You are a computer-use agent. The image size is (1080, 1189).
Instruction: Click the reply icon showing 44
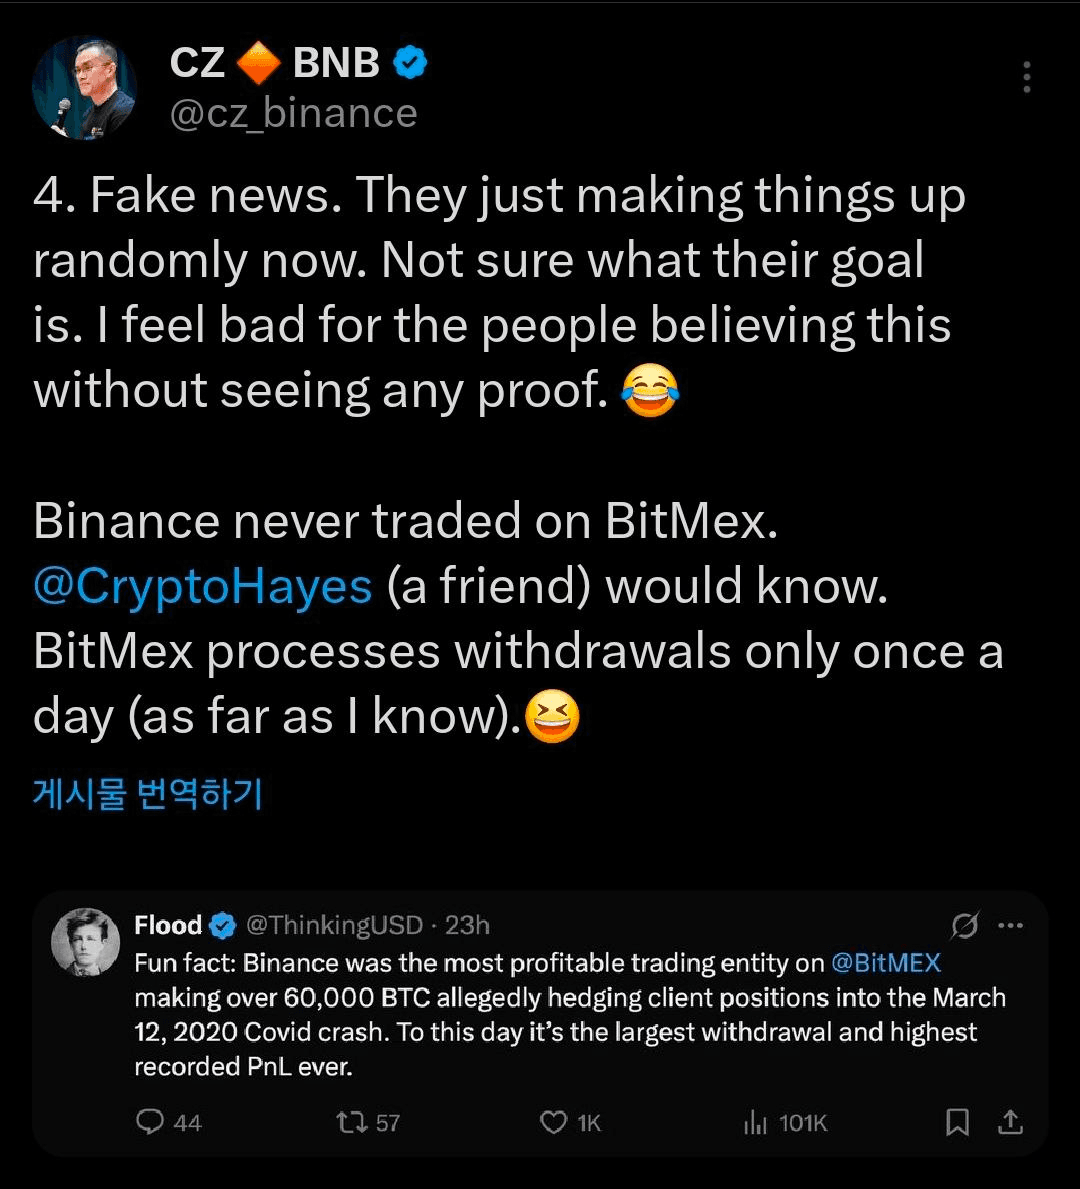point(151,1123)
